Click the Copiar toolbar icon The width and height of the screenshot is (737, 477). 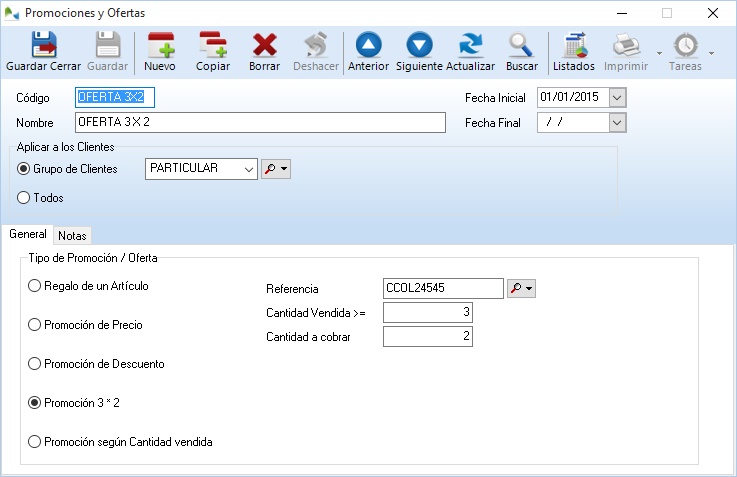click(213, 46)
